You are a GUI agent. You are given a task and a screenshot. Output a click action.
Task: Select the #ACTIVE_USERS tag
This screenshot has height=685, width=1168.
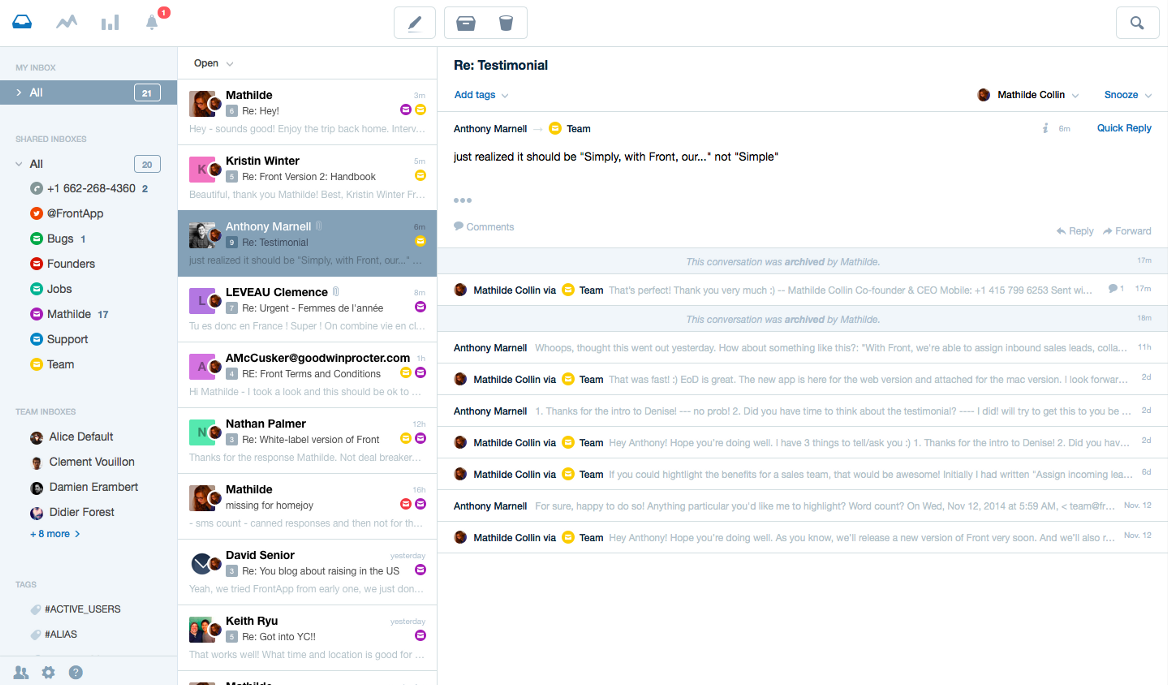[x=83, y=609]
